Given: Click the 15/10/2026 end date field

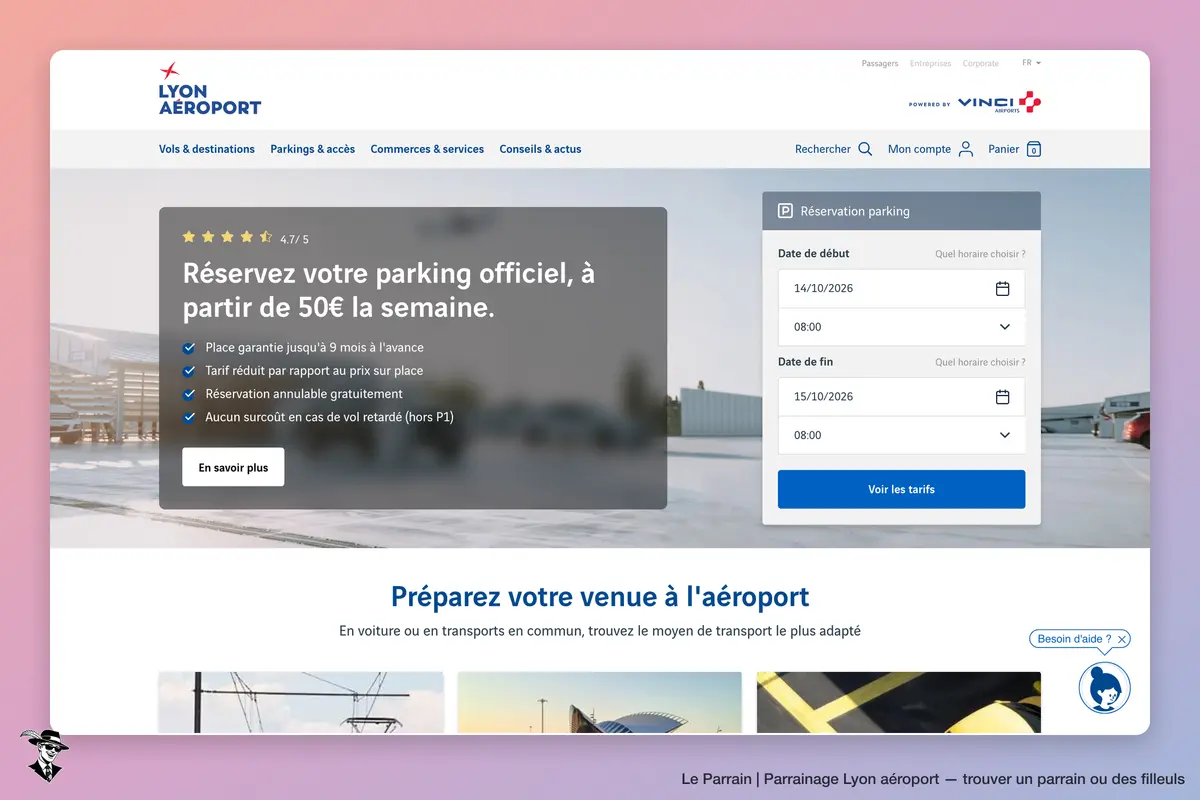Looking at the screenshot, I should tap(901, 396).
